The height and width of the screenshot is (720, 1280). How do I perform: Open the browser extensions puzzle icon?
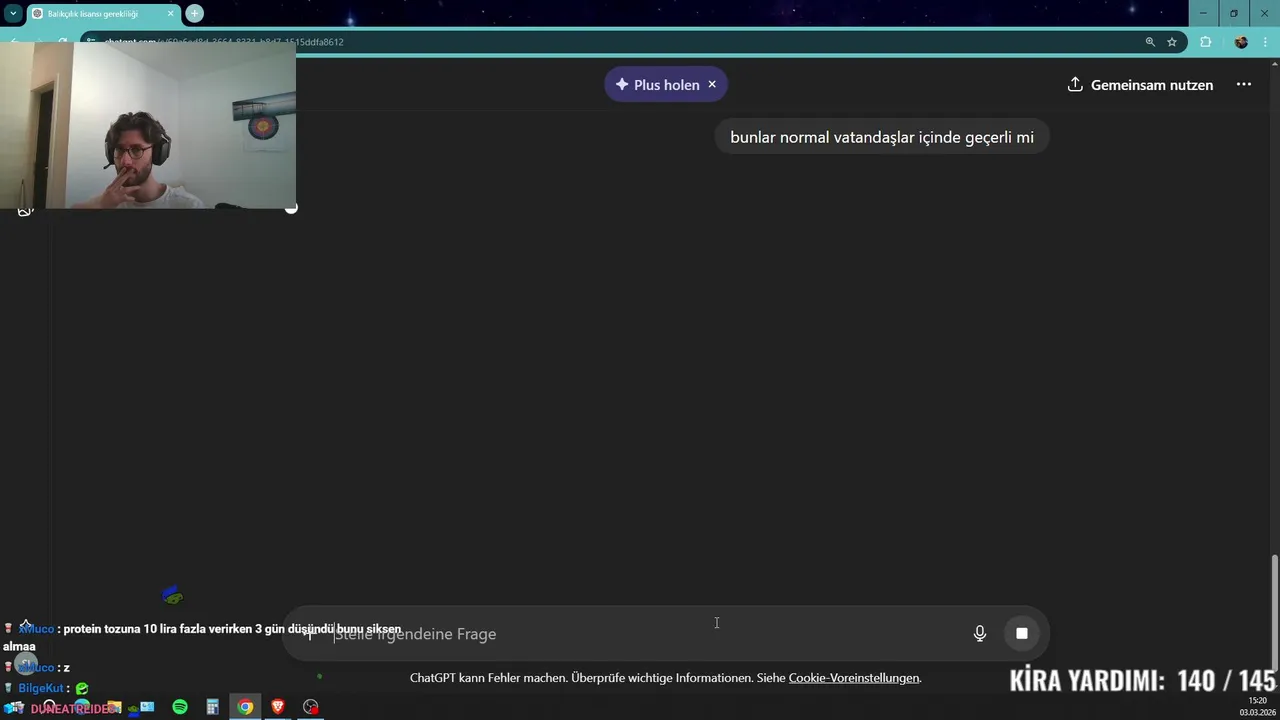[x=1205, y=42]
